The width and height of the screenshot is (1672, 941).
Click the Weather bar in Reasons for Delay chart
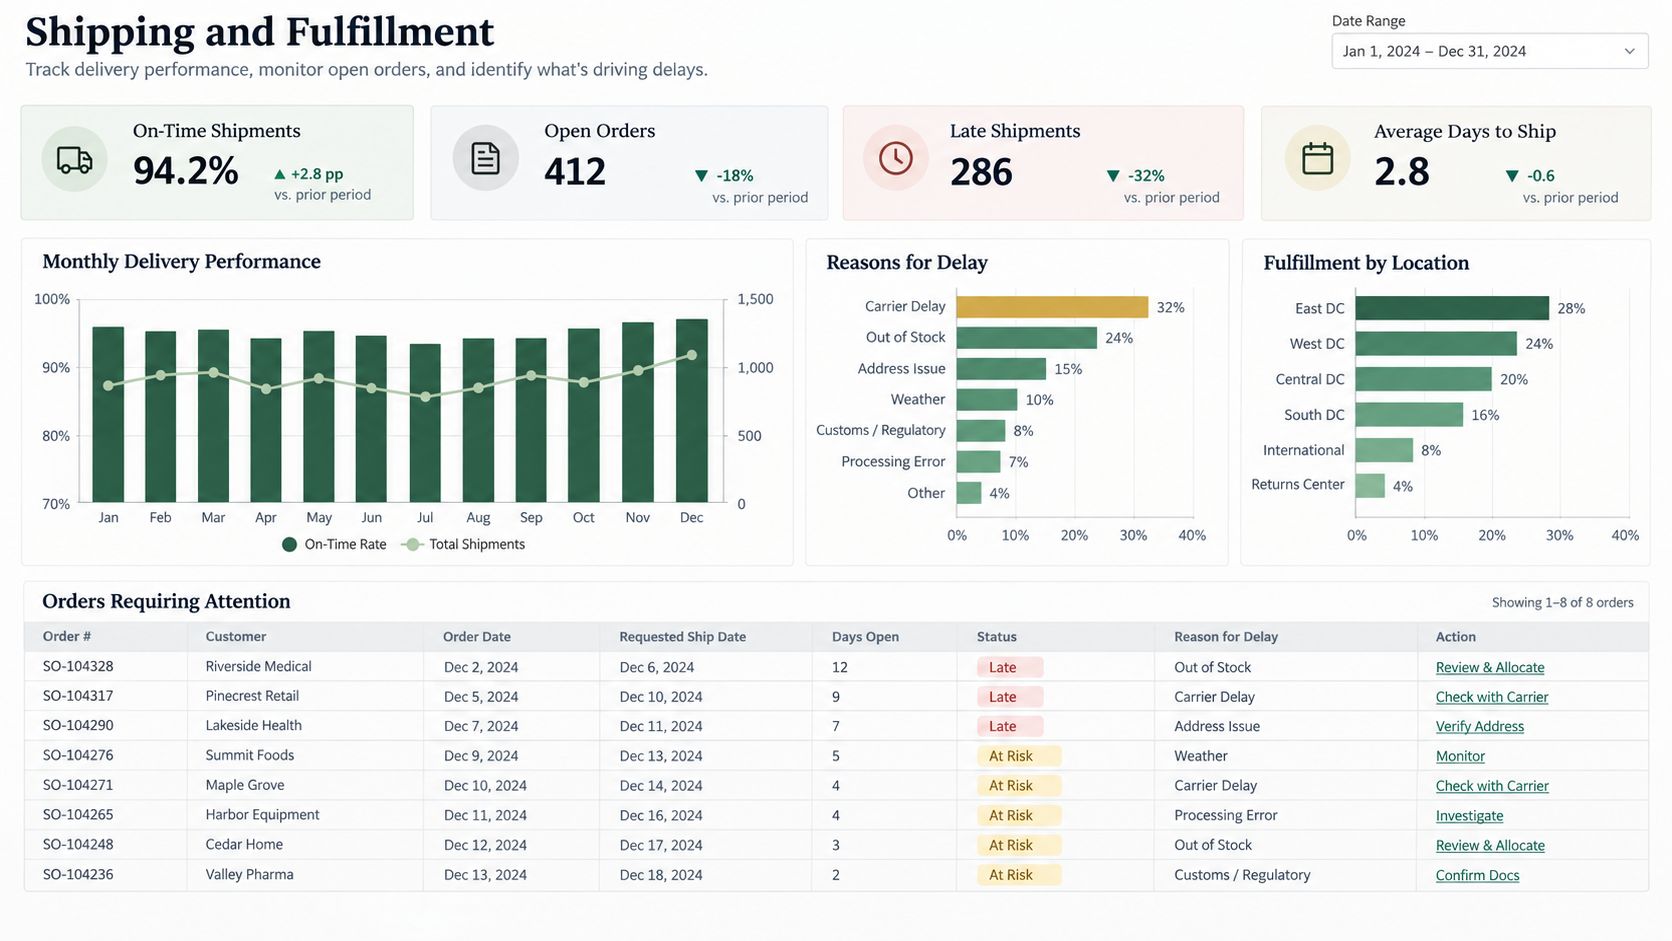pyautogui.click(x=987, y=400)
